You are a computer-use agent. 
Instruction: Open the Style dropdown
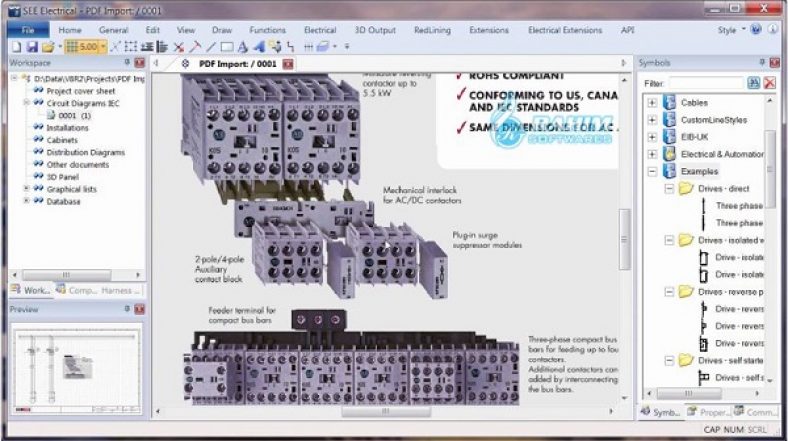click(x=731, y=30)
